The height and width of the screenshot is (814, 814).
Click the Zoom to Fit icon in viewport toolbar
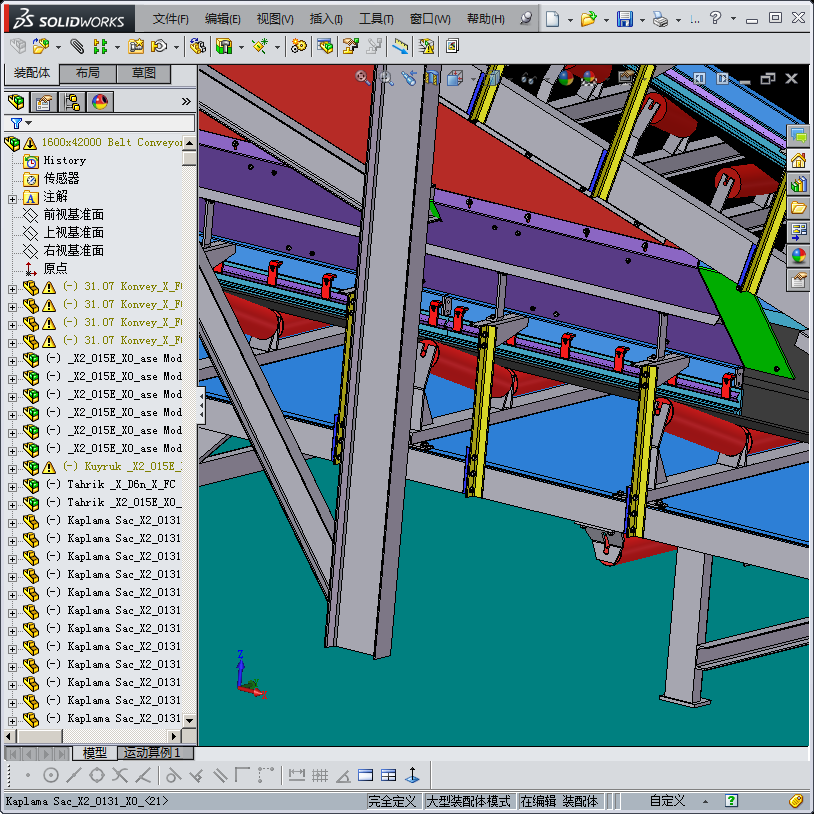click(x=363, y=77)
